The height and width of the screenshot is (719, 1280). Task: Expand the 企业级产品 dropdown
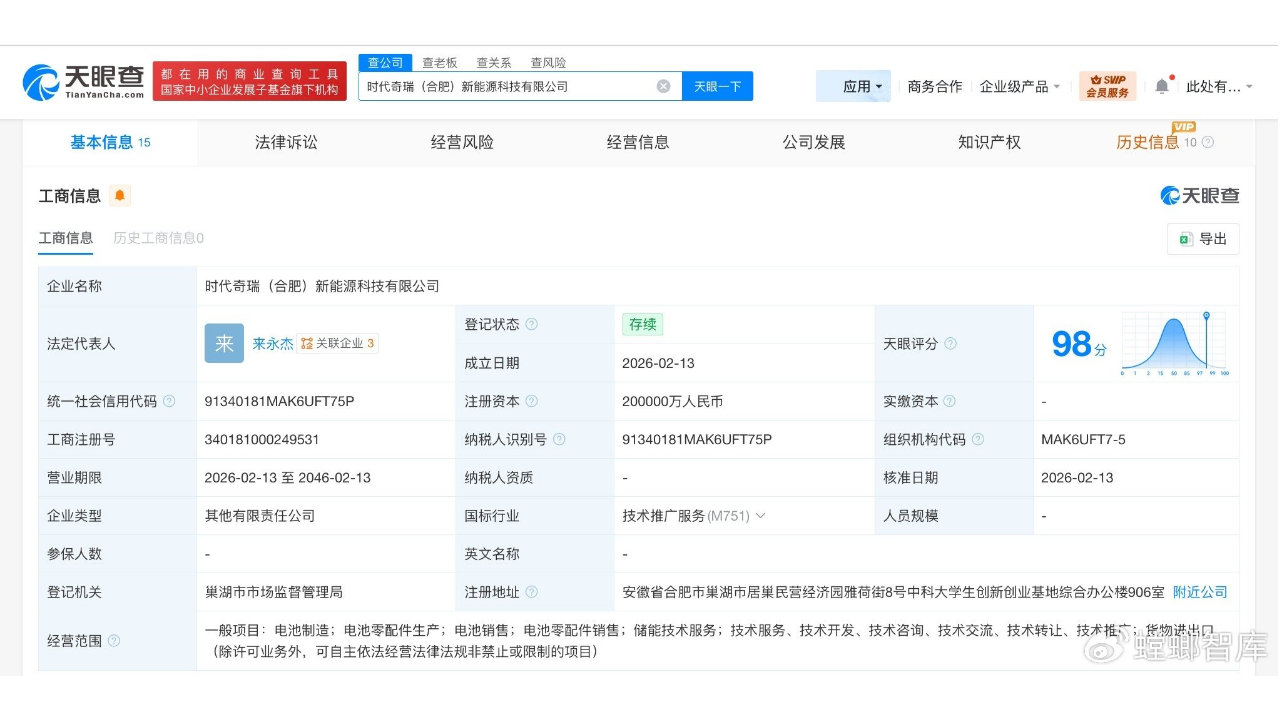pyautogui.click(x=1019, y=86)
